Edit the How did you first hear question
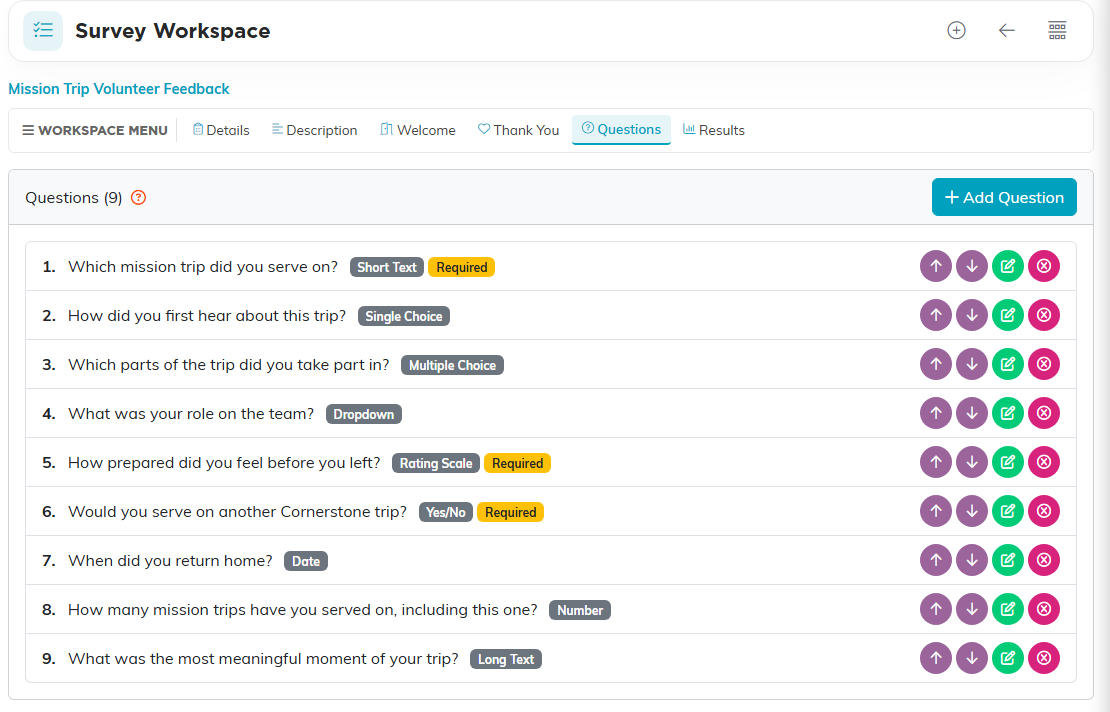Image resolution: width=1110 pixels, height=712 pixels. (1008, 315)
